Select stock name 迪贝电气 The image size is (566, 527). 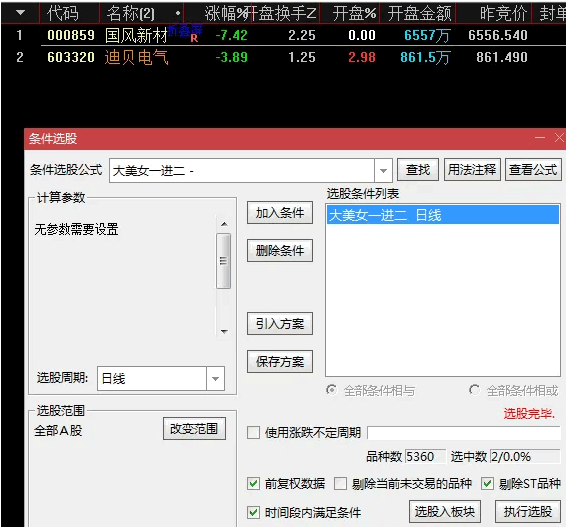(136, 57)
